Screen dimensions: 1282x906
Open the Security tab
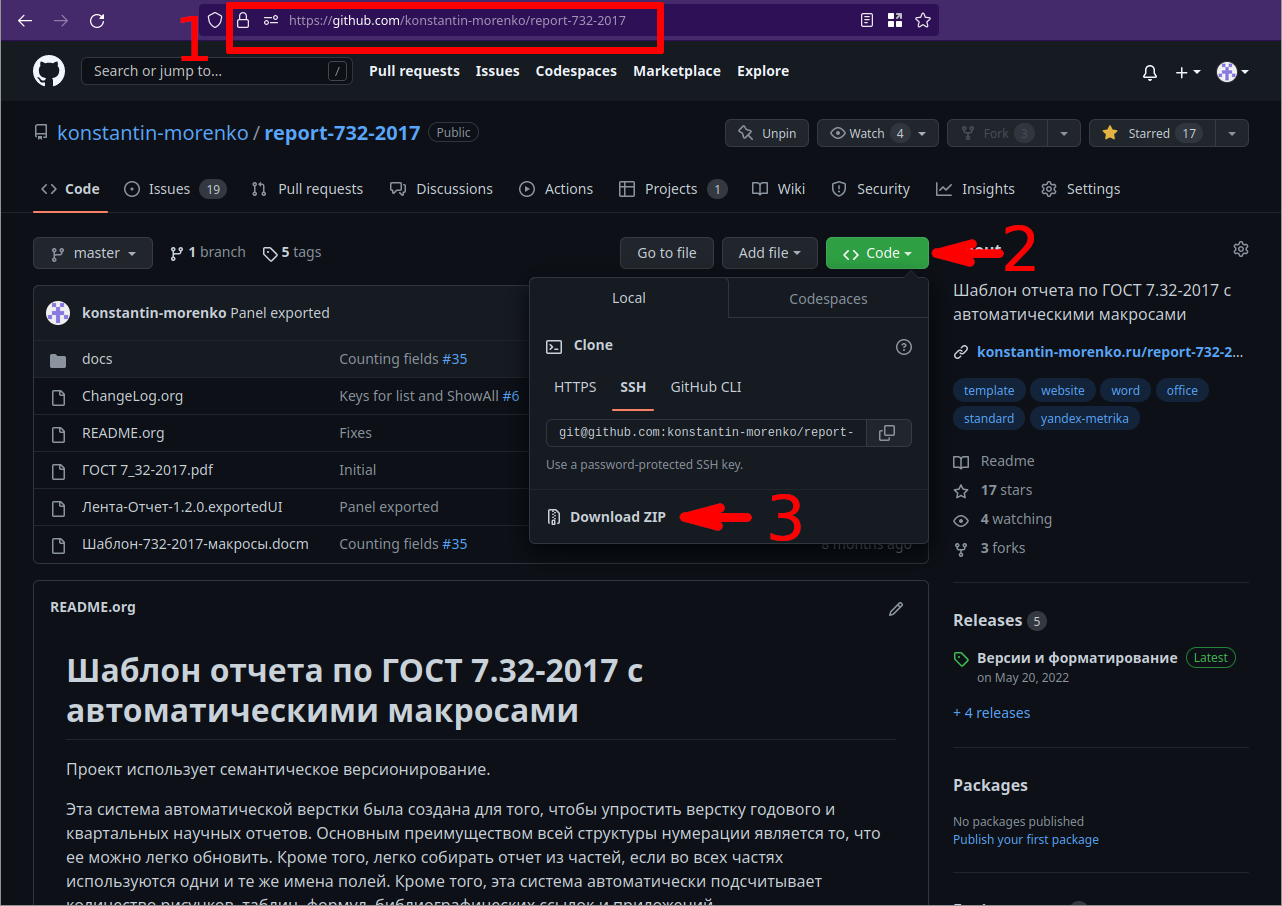[x=870, y=189]
